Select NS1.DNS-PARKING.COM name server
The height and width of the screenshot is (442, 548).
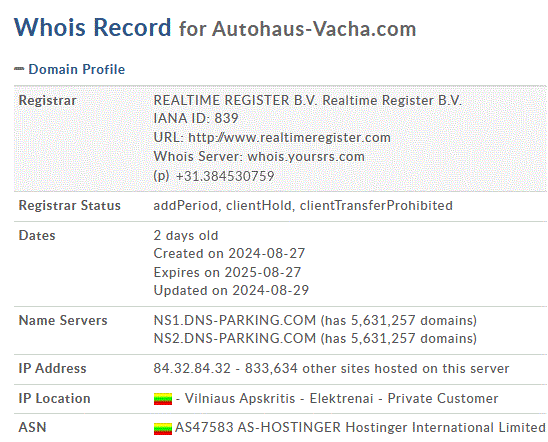coord(235,320)
